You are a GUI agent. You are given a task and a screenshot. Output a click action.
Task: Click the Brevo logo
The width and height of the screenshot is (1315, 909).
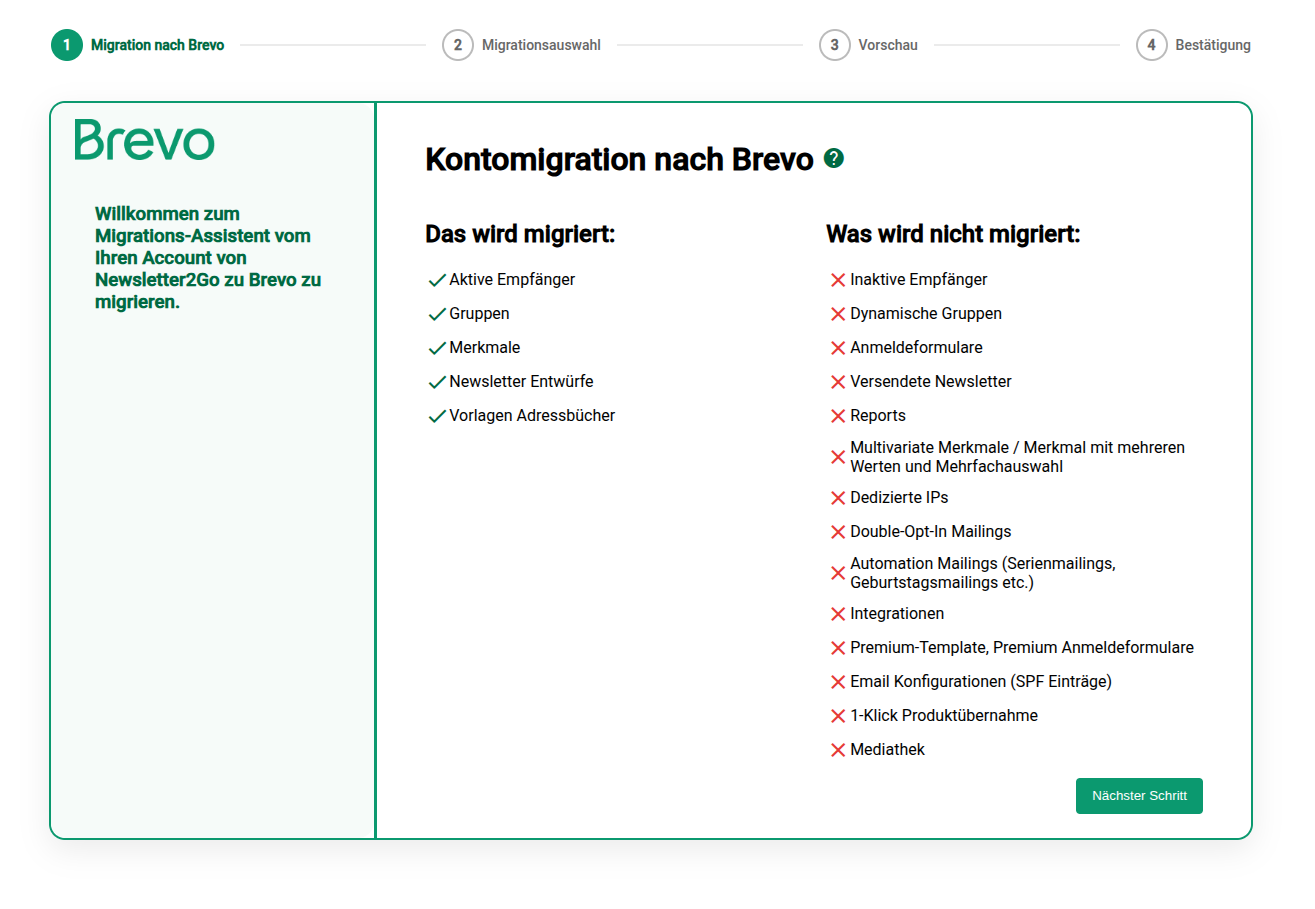tap(145, 141)
